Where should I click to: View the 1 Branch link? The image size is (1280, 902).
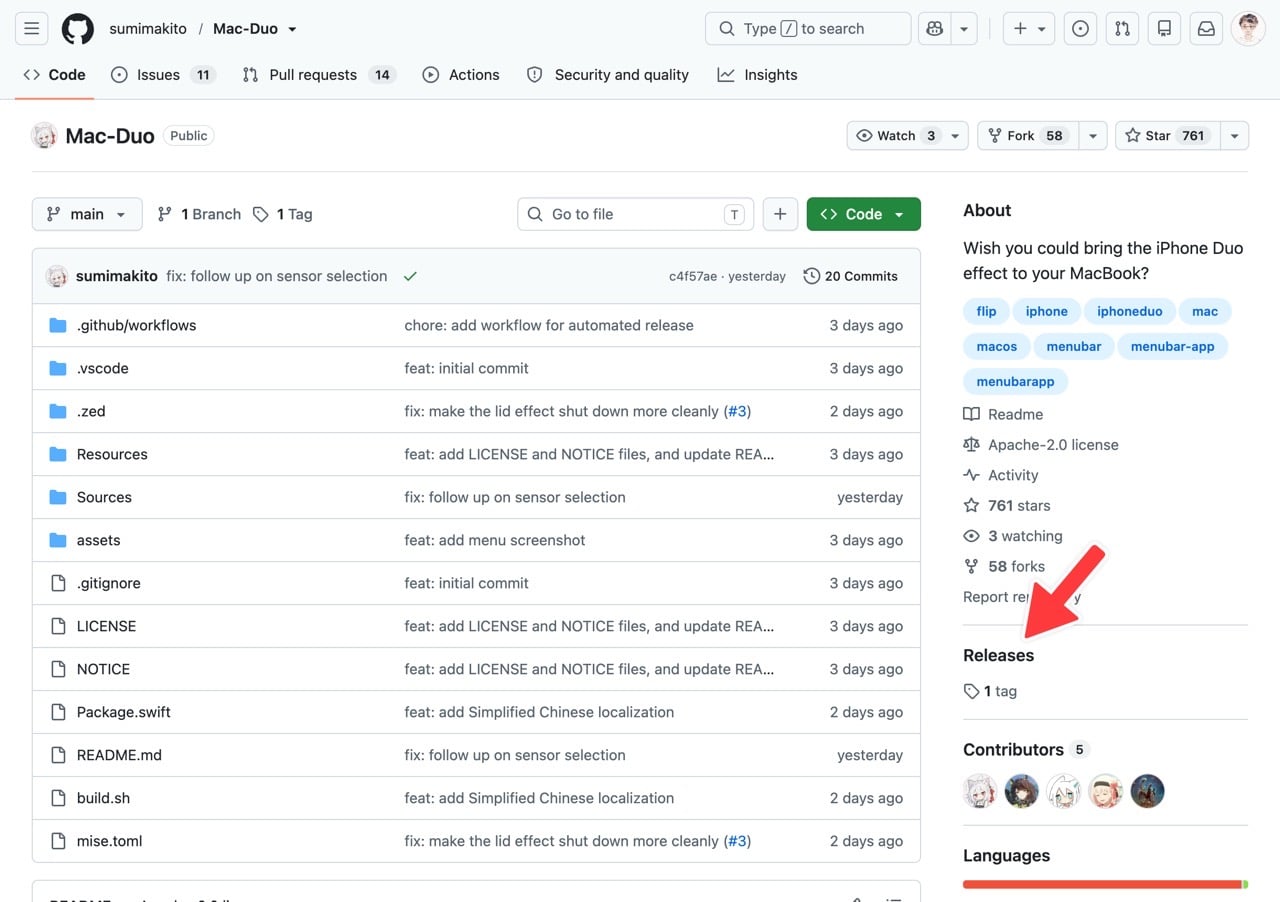coord(199,214)
